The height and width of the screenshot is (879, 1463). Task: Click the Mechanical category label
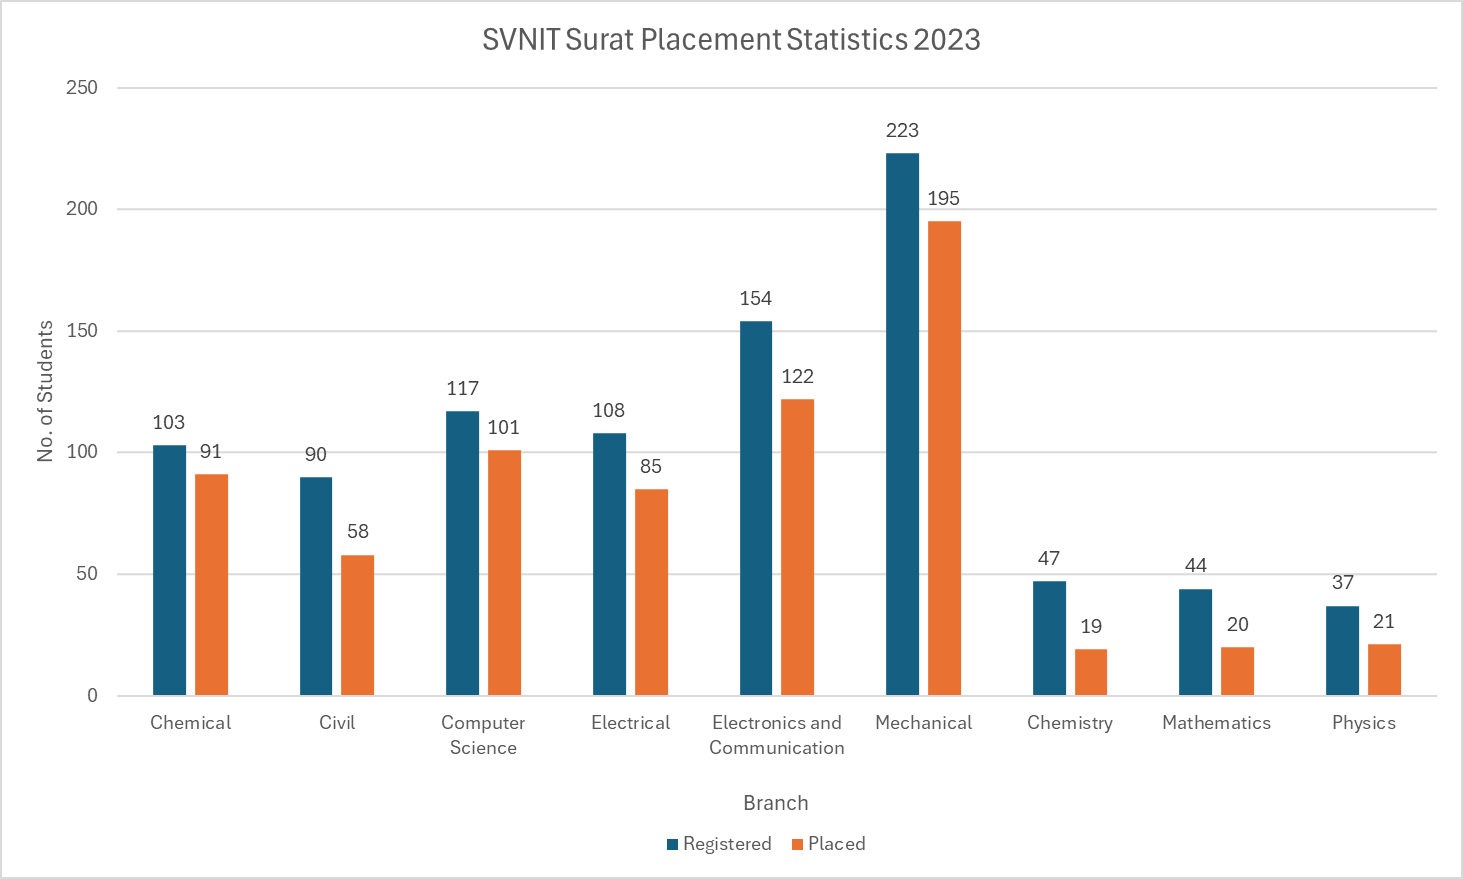click(923, 723)
